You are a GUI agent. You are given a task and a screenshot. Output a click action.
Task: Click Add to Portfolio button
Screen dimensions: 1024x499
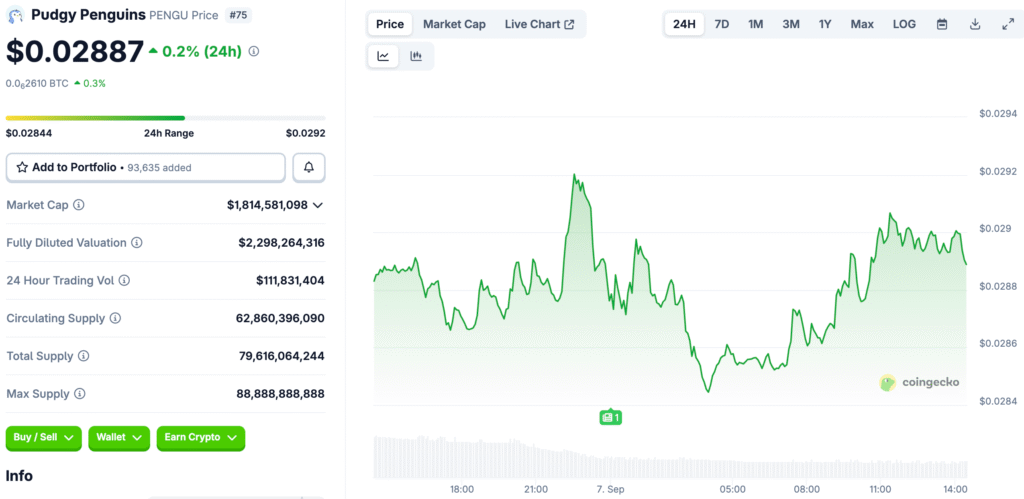click(x=146, y=167)
